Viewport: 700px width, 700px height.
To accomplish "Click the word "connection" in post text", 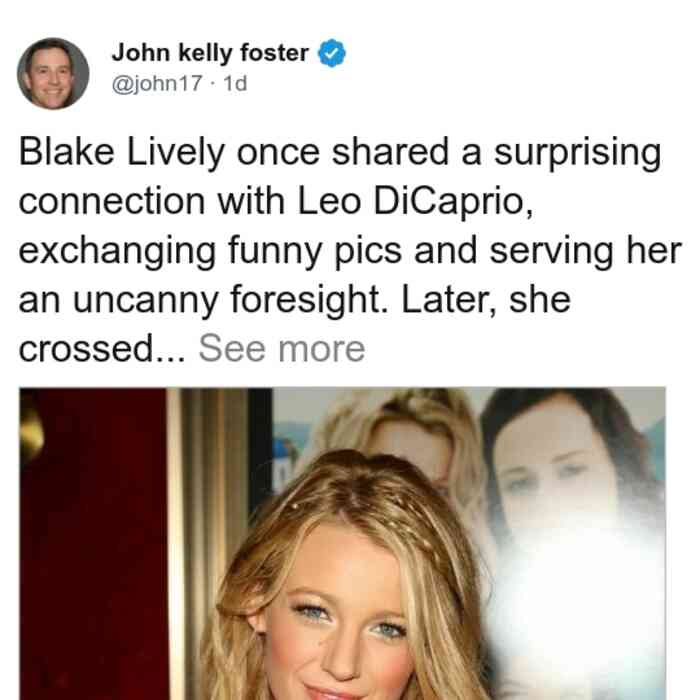I will tap(112, 202).
